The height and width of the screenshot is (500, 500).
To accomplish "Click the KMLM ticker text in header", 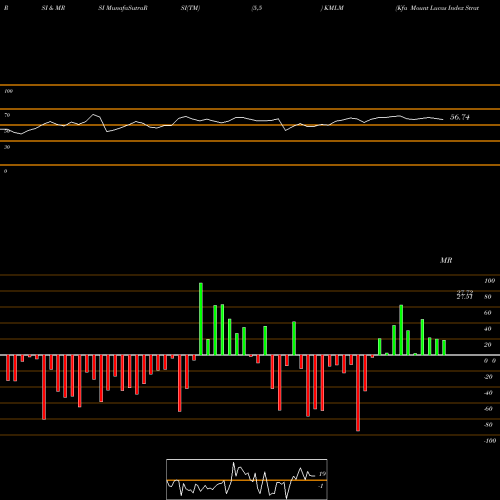I will click(334, 8).
